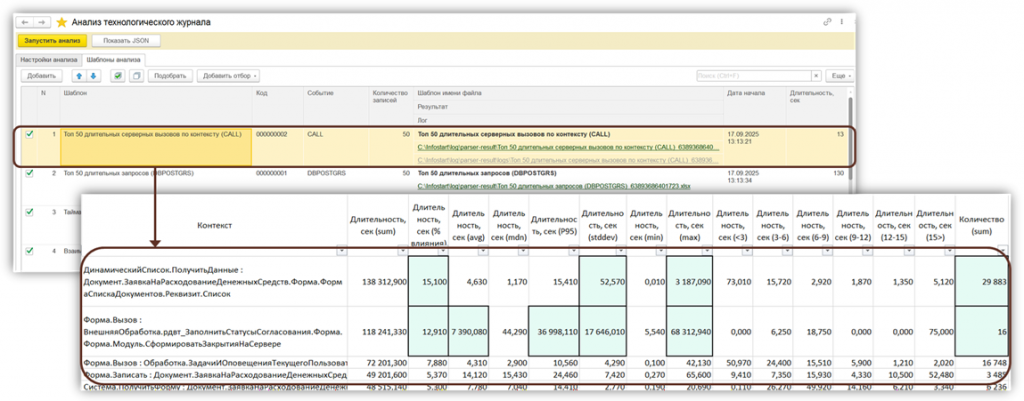
Task: Click the yellow favorites star icon
Action: click(x=62, y=21)
